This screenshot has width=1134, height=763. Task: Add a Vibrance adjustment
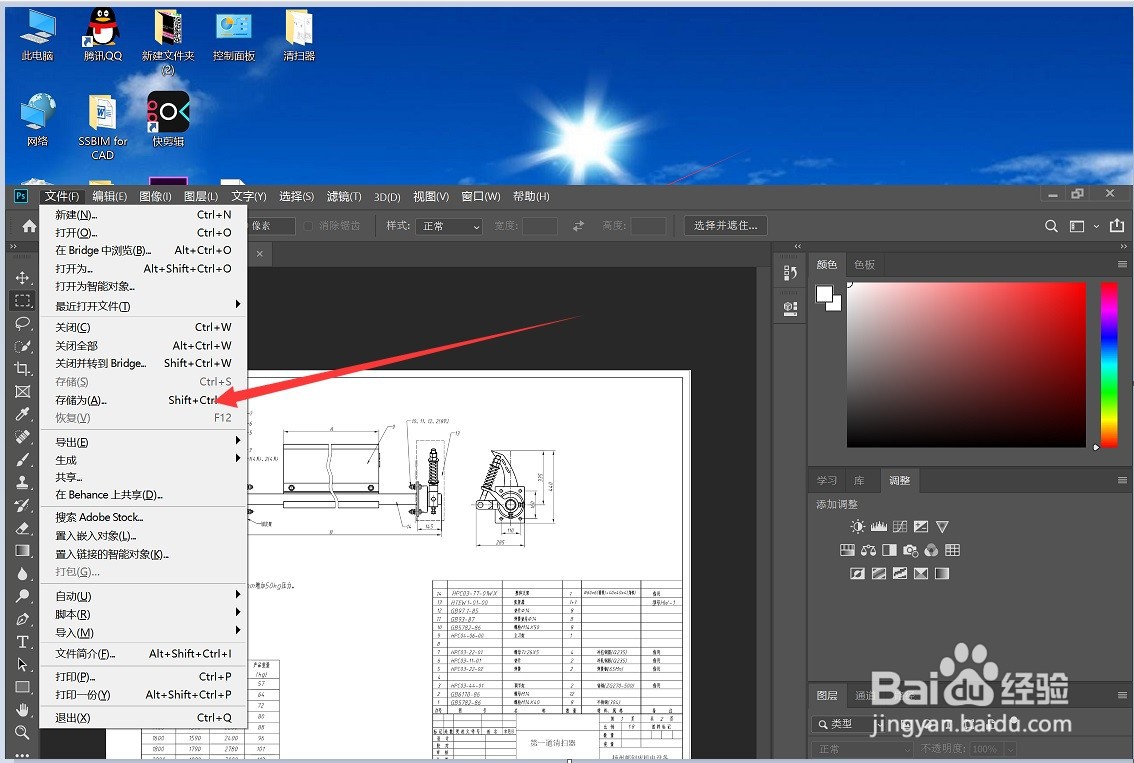[942, 527]
